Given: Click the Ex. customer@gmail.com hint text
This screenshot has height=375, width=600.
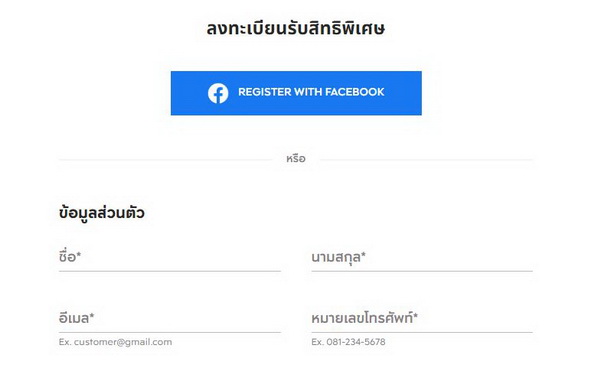Looking at the screenshot, I should (x=115, y=342).
